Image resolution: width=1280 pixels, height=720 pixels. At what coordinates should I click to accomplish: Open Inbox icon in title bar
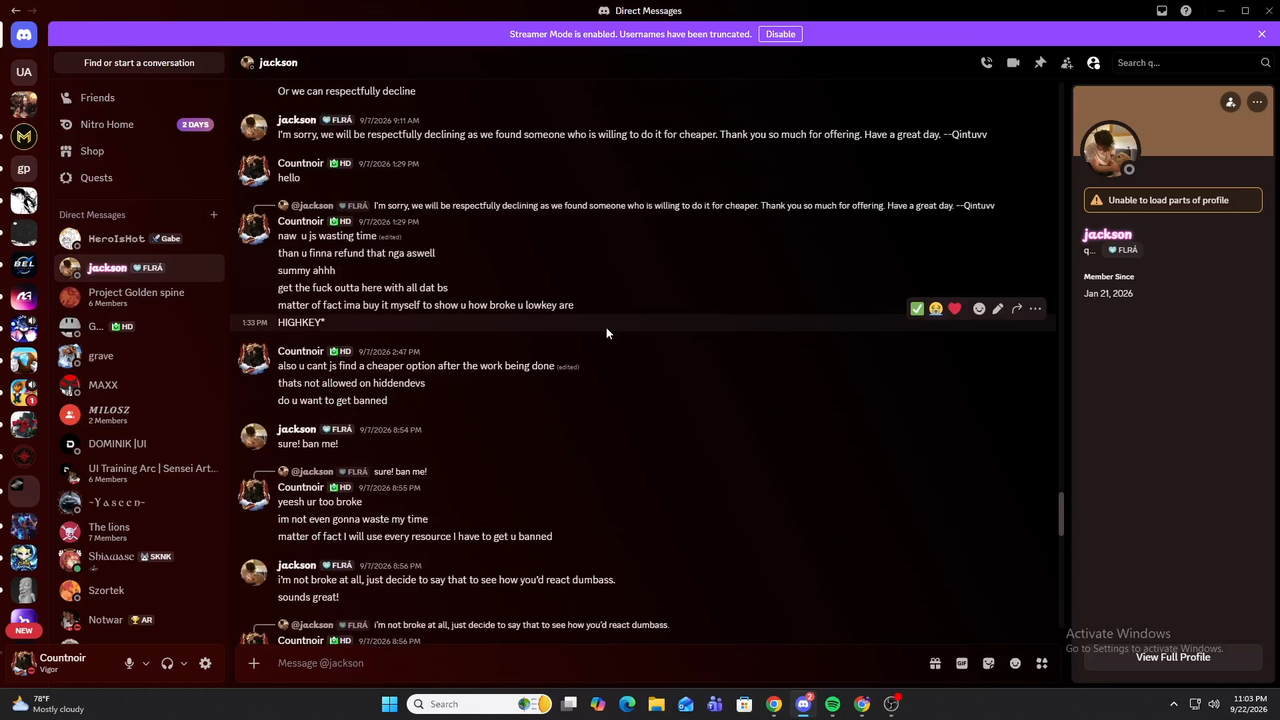pos(1162,11)
